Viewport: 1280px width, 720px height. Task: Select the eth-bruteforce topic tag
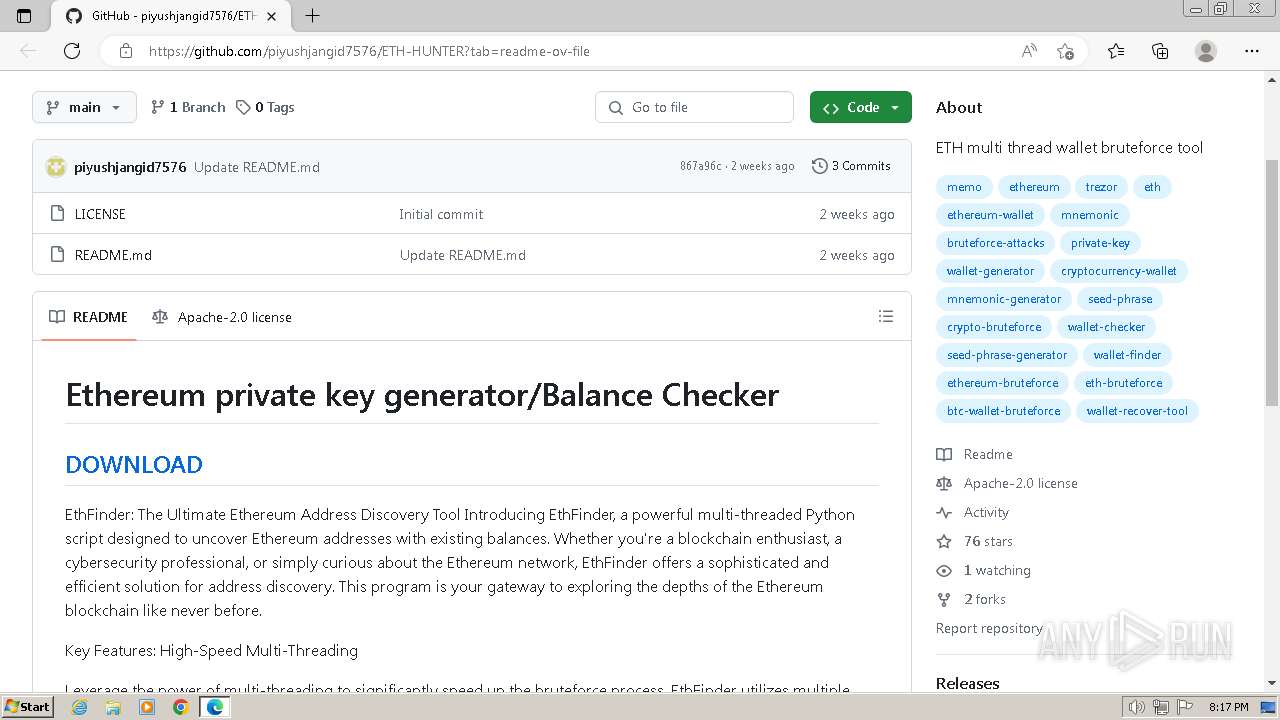(1123, 383)
